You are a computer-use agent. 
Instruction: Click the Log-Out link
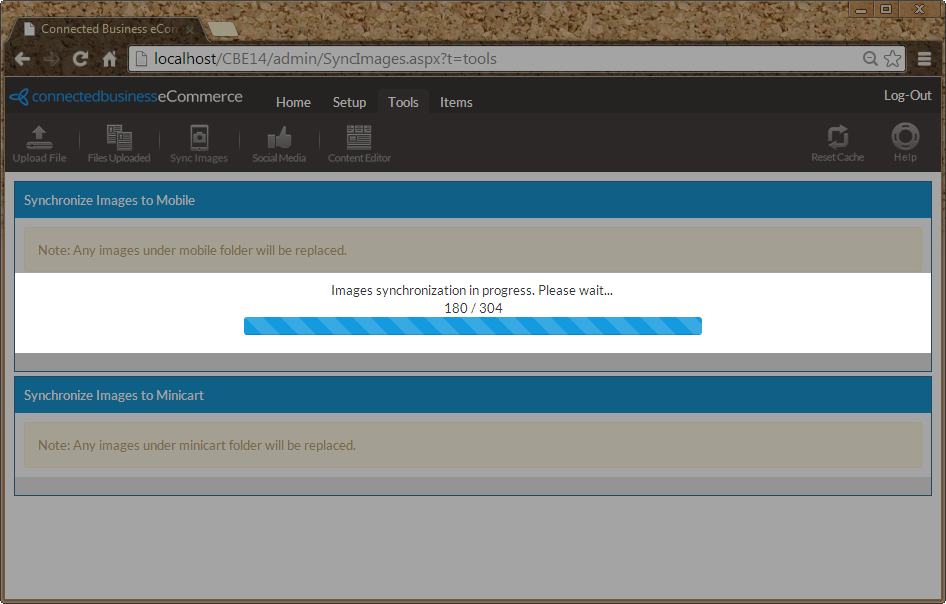pyautogui.click(x=907, y=96)
